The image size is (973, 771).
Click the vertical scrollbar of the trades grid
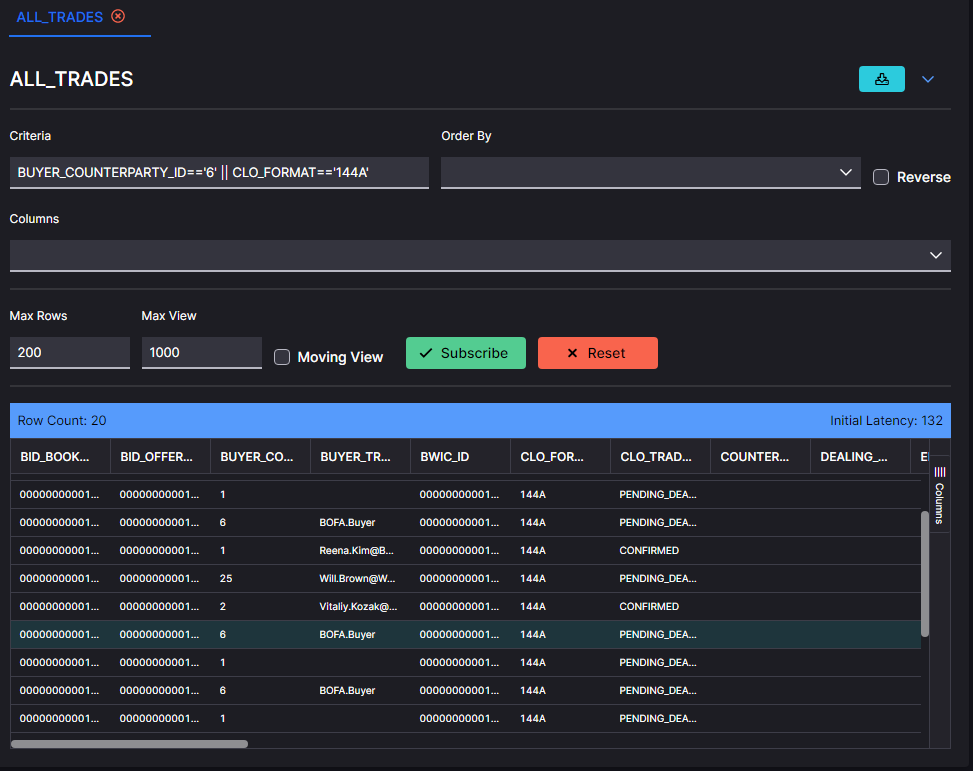(925, 573)
